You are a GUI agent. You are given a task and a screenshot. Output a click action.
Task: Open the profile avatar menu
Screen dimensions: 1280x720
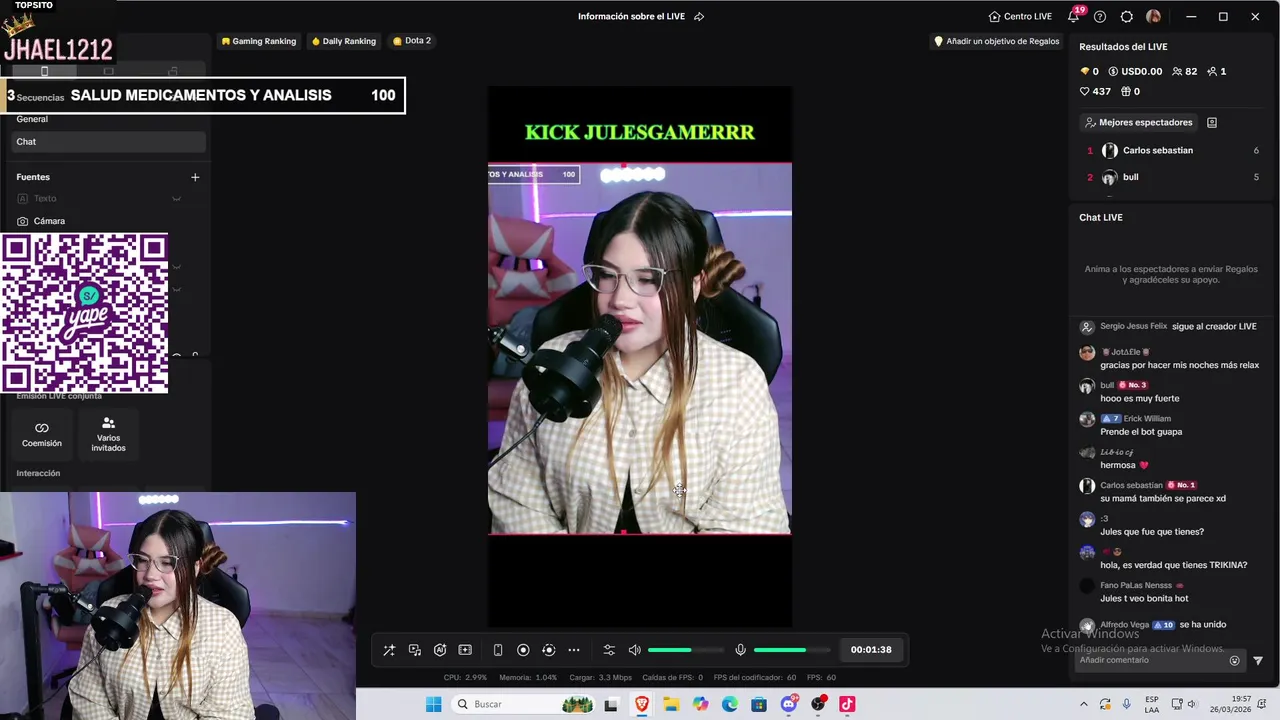tap(1153, 17)
